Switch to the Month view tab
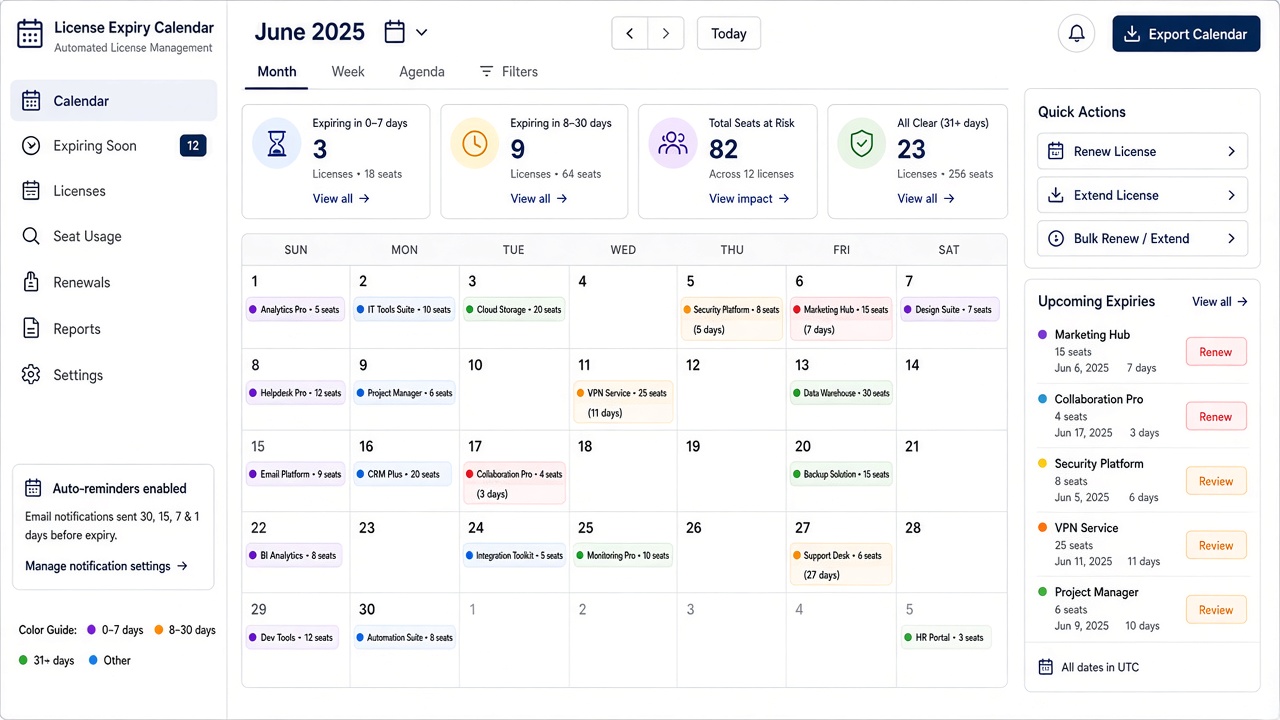Viewport: 1280px width, 720px height. (x=277, y=72)
